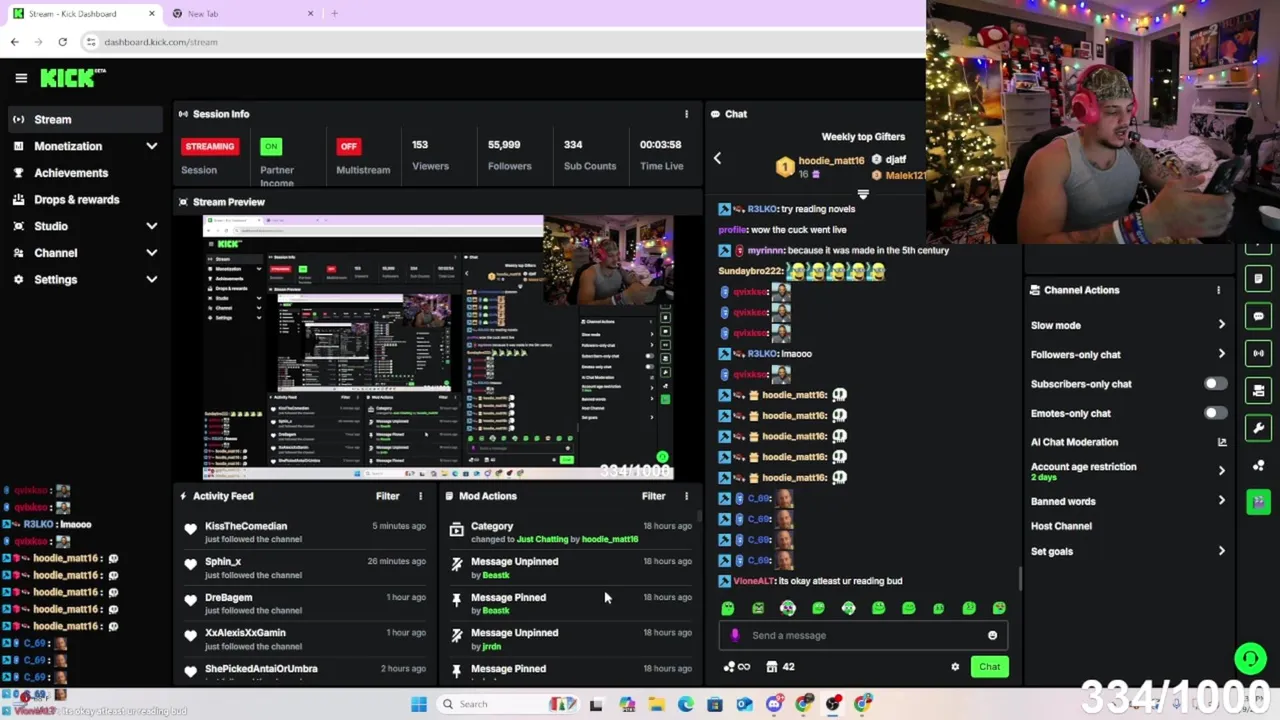Open OBS Studio from the taskbar

click(834, 704)
